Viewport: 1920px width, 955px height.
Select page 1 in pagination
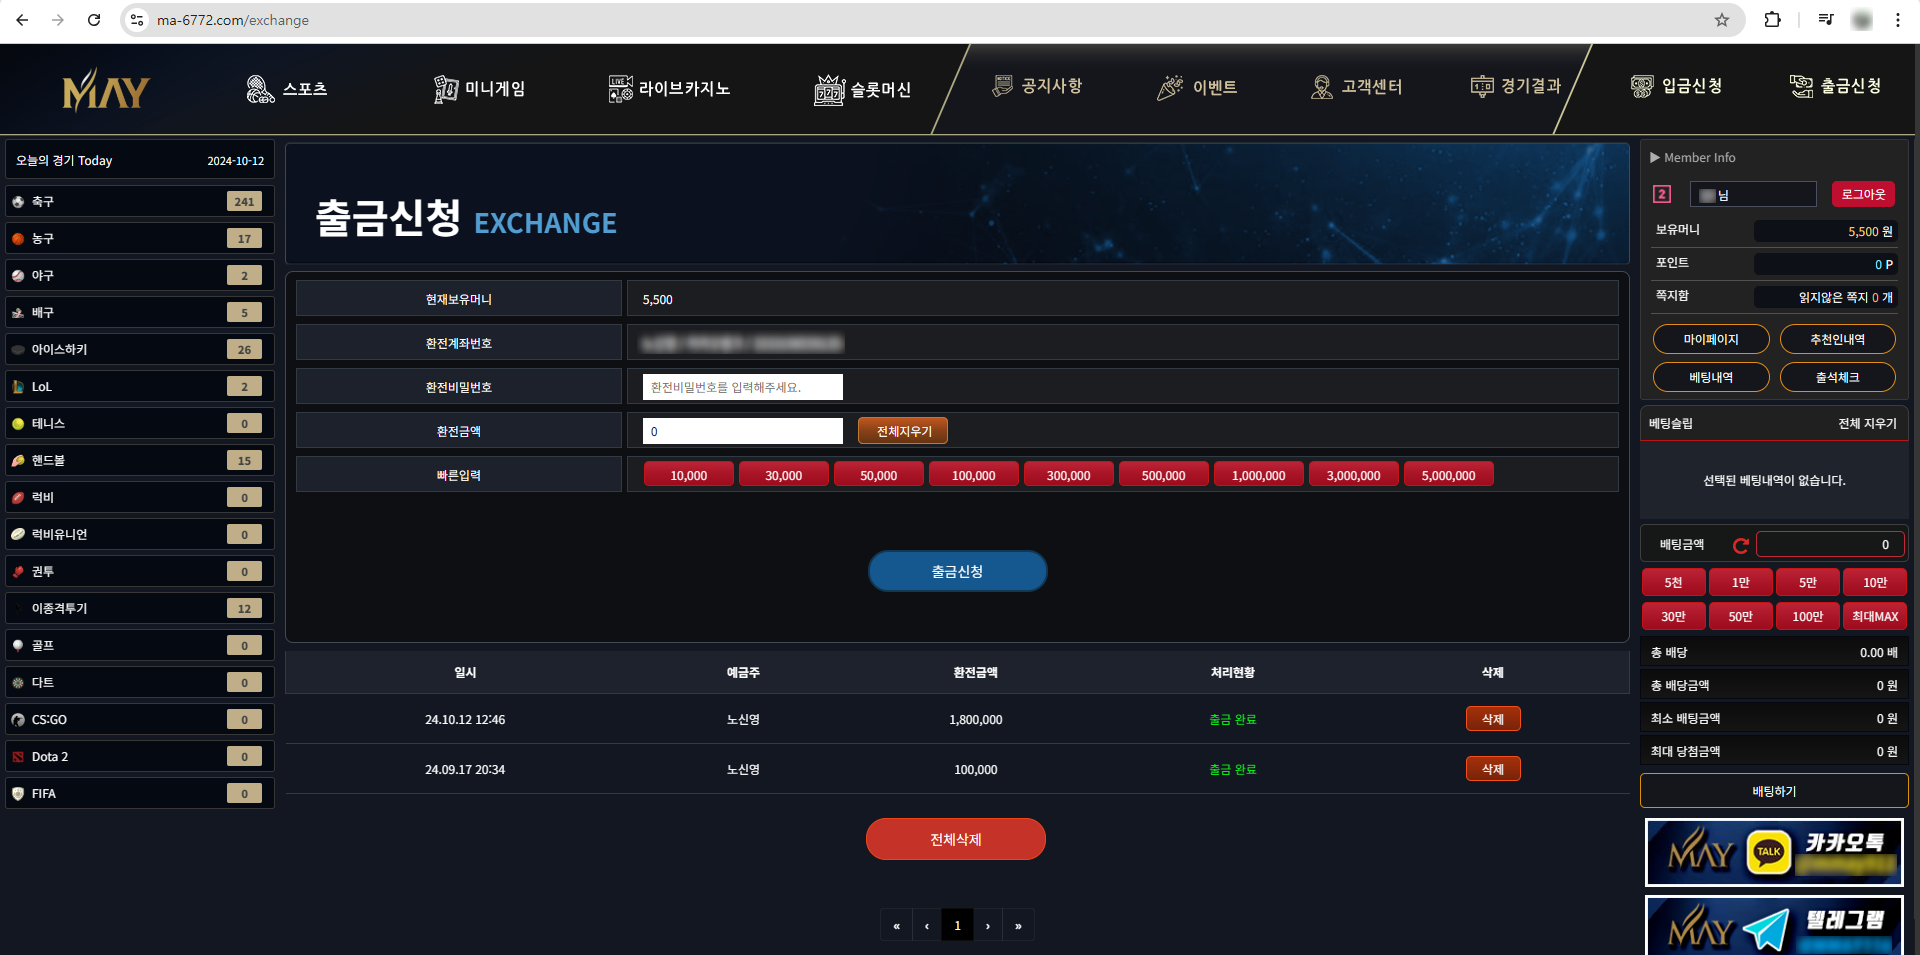957,925
